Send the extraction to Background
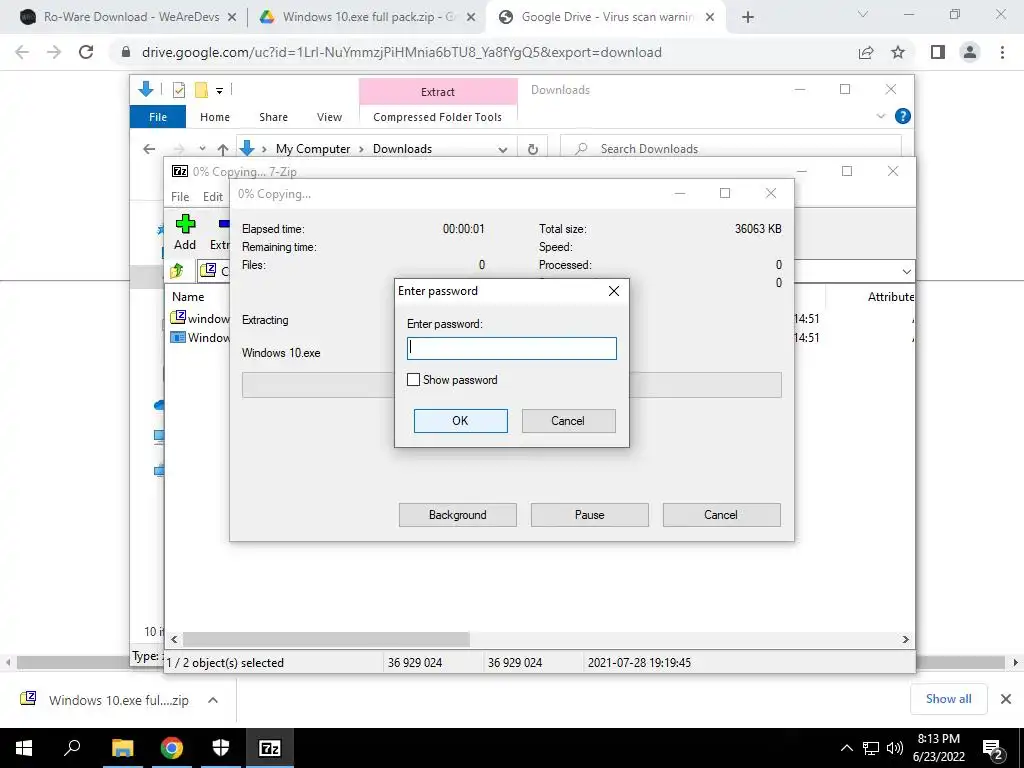The image size is (1024, 768). (457, 515)
